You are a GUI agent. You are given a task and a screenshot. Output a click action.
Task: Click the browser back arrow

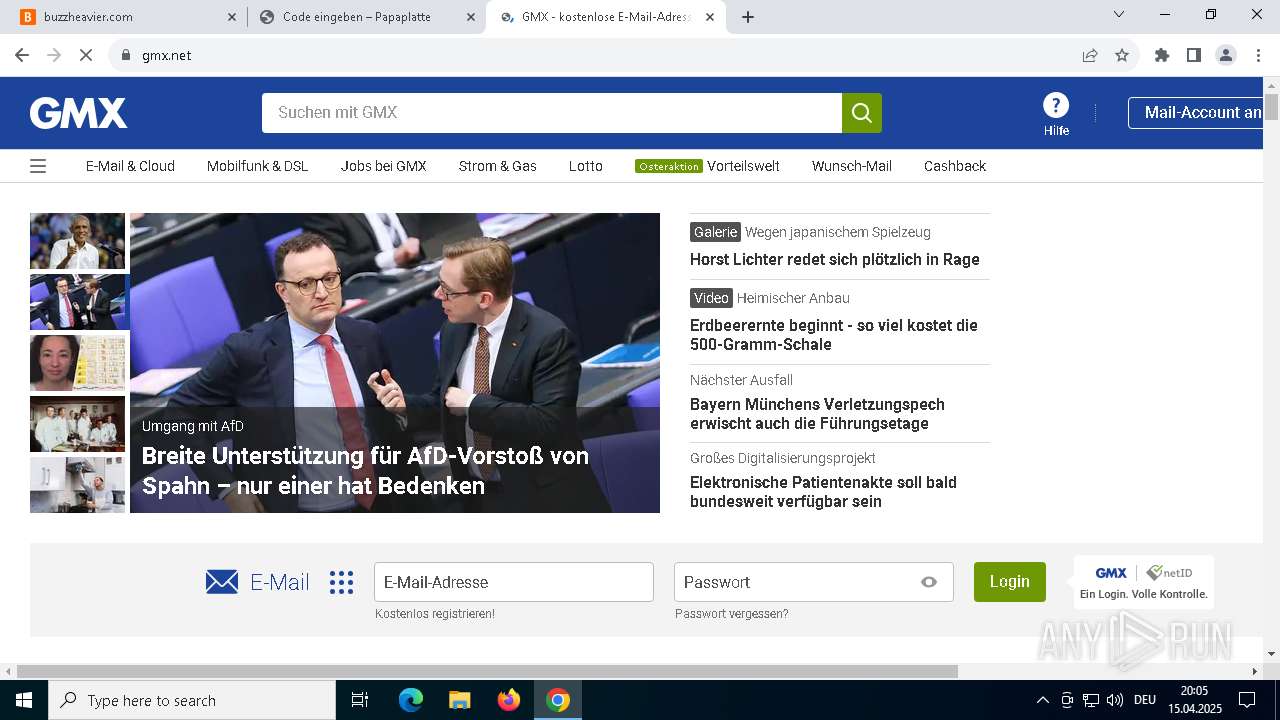coord(22,55)
